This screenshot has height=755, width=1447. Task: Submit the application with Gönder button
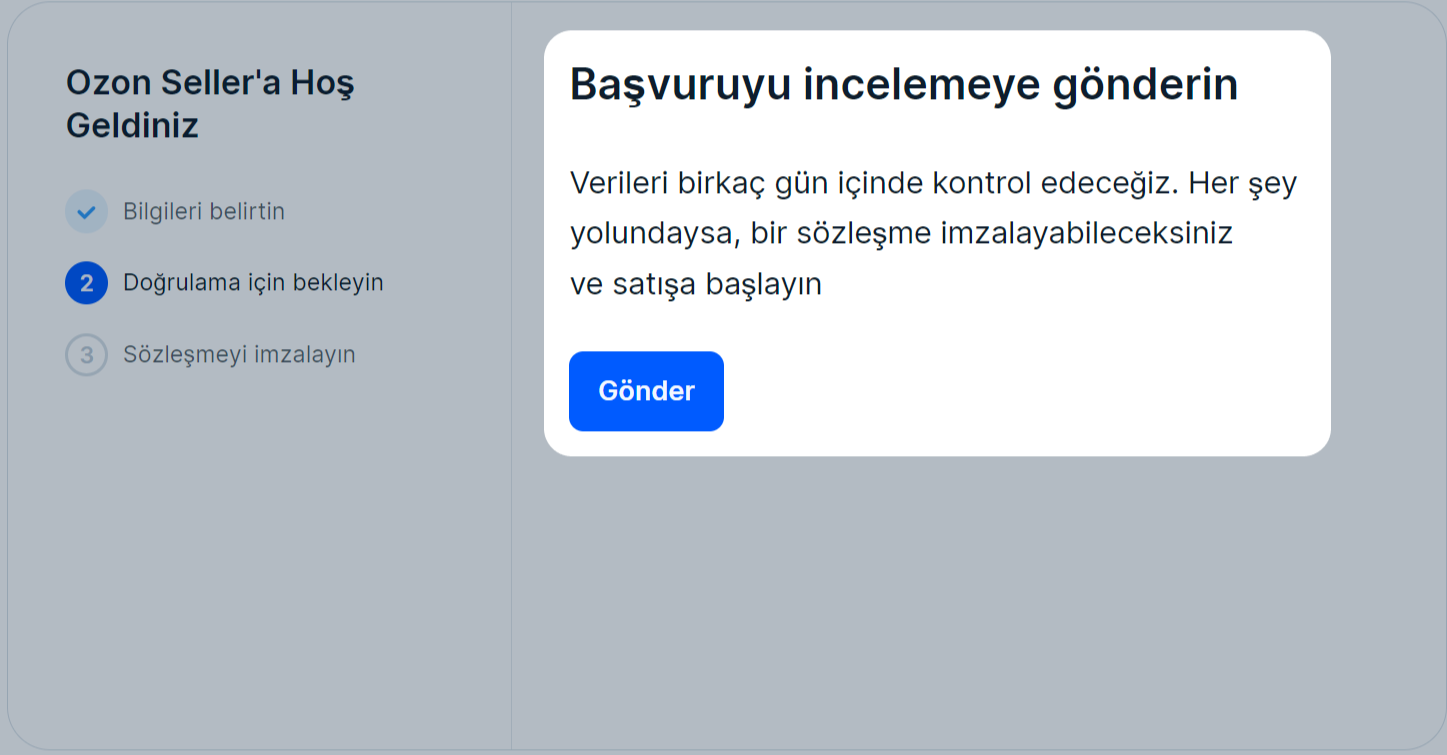[646, 391]
